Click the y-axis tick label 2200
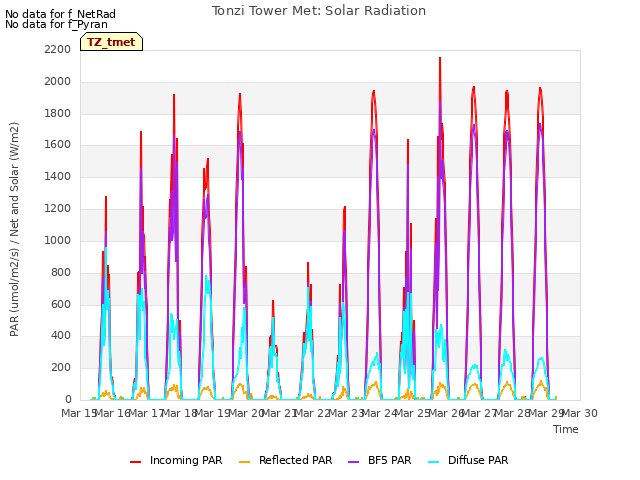640x480 pixels. click(58, 49)
